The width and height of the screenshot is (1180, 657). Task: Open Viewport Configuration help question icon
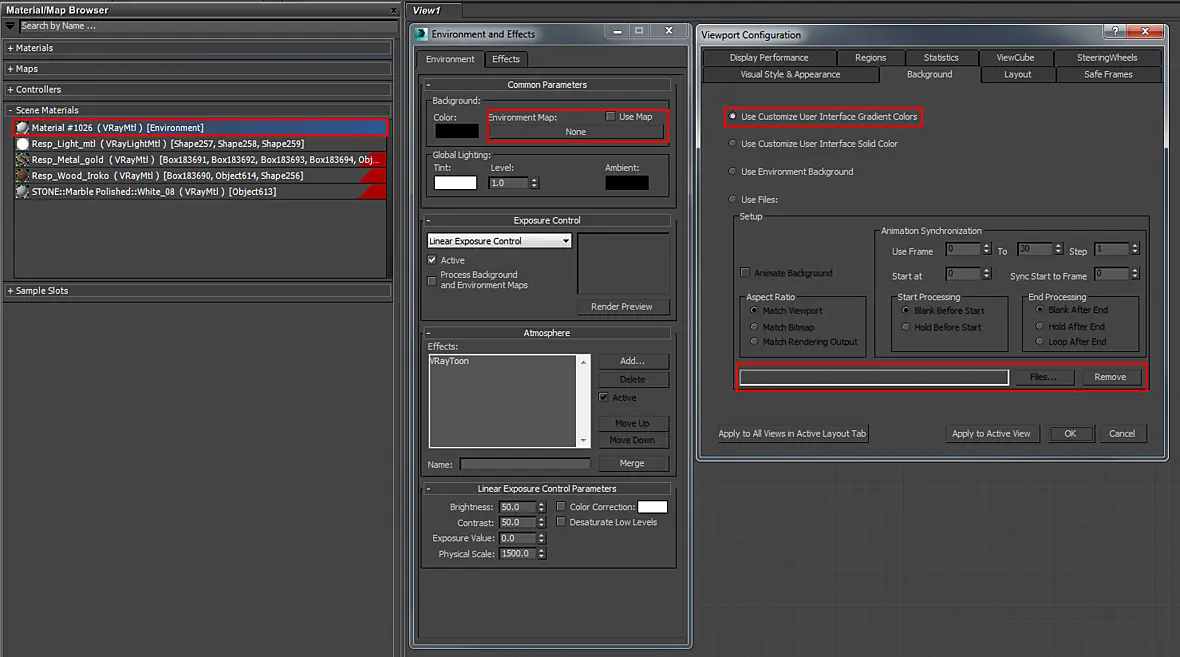pyautogui.click(x=1115, y=32)
